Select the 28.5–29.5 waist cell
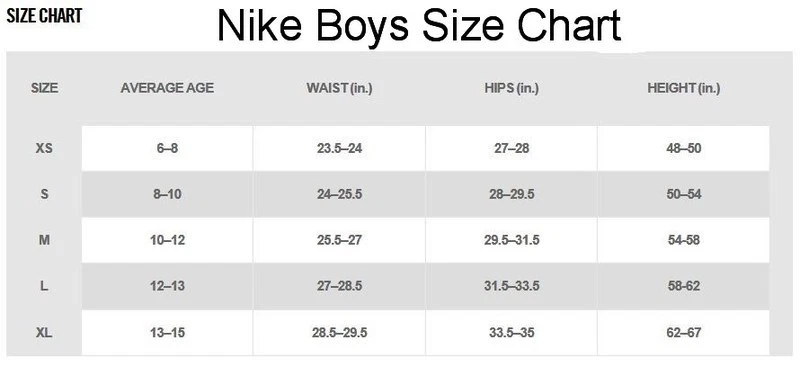 (x=339, y=333)
